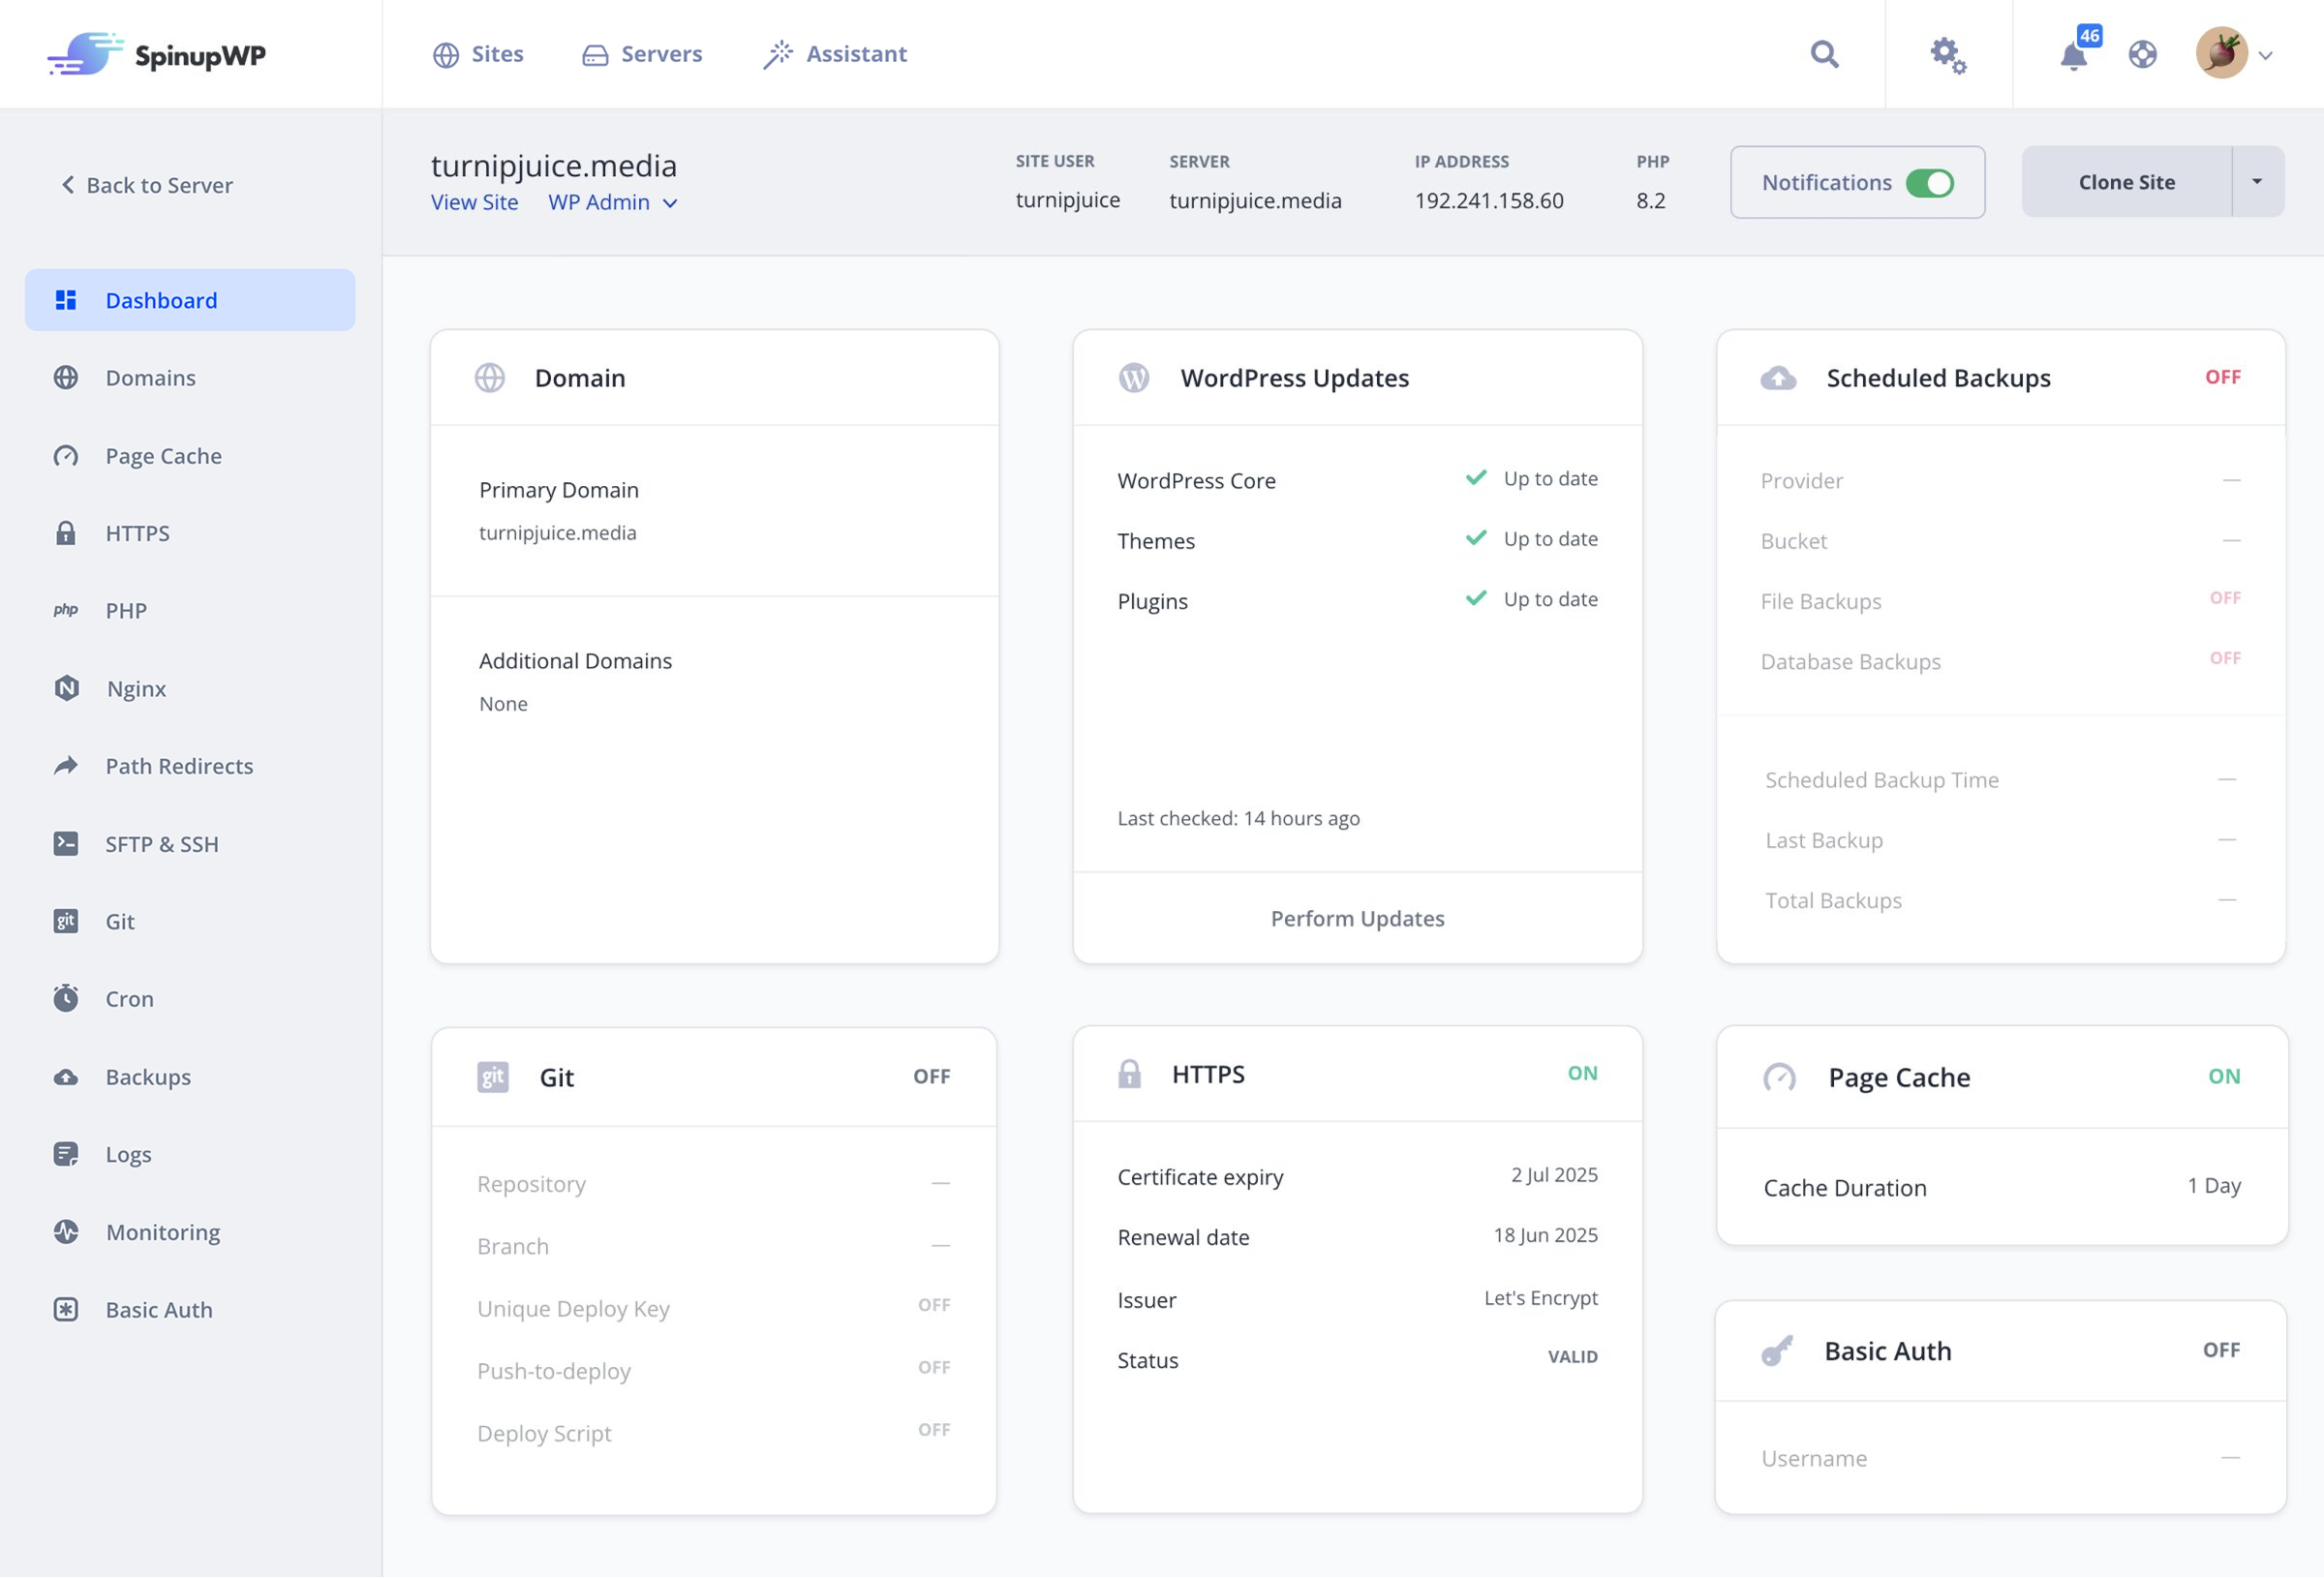Click the search magnifier icon

(x=1824, y=54)
